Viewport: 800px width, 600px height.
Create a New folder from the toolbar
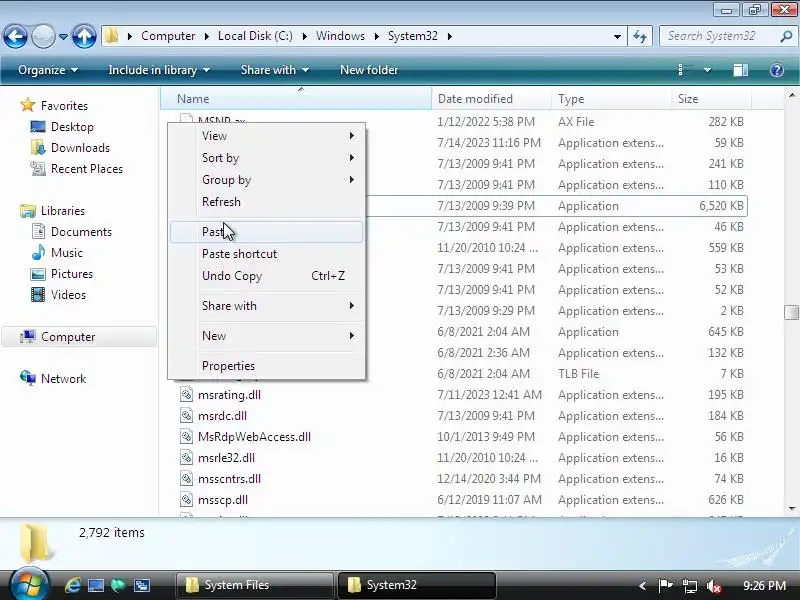[x=369, y=70]
